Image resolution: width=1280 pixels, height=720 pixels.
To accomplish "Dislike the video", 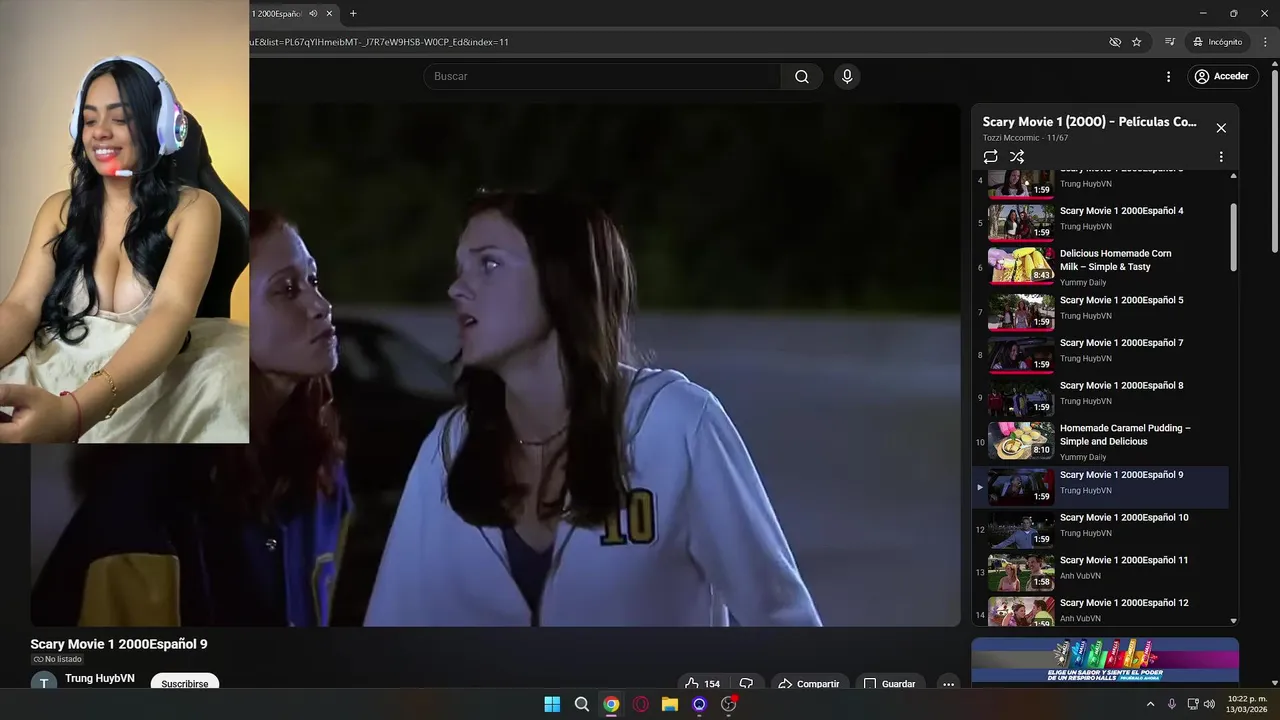I will point(746,684).
